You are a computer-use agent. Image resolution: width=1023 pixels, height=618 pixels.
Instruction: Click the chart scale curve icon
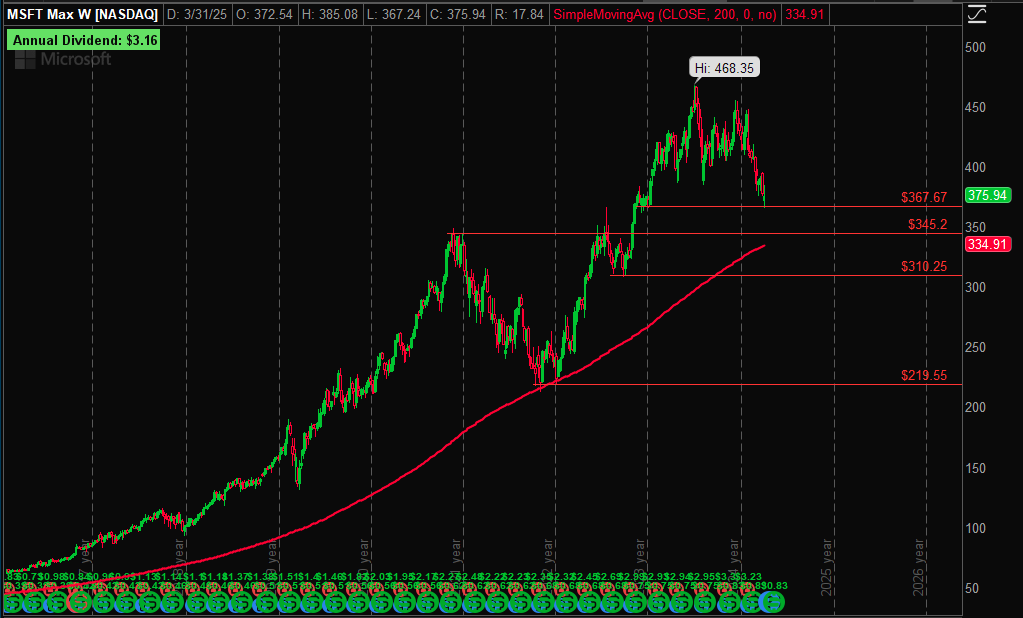click(x=978, y=14)
